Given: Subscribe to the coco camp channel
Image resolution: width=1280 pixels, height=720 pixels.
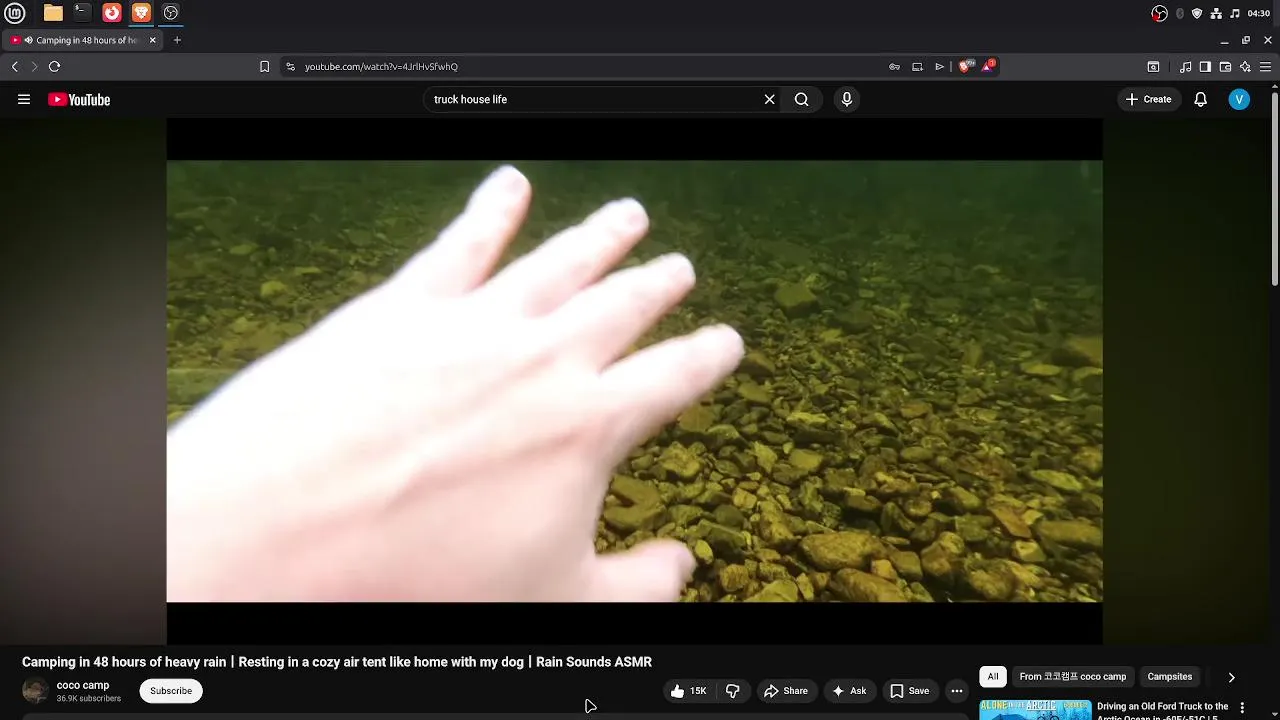Looking at the screenshot, I should point(171,691).
